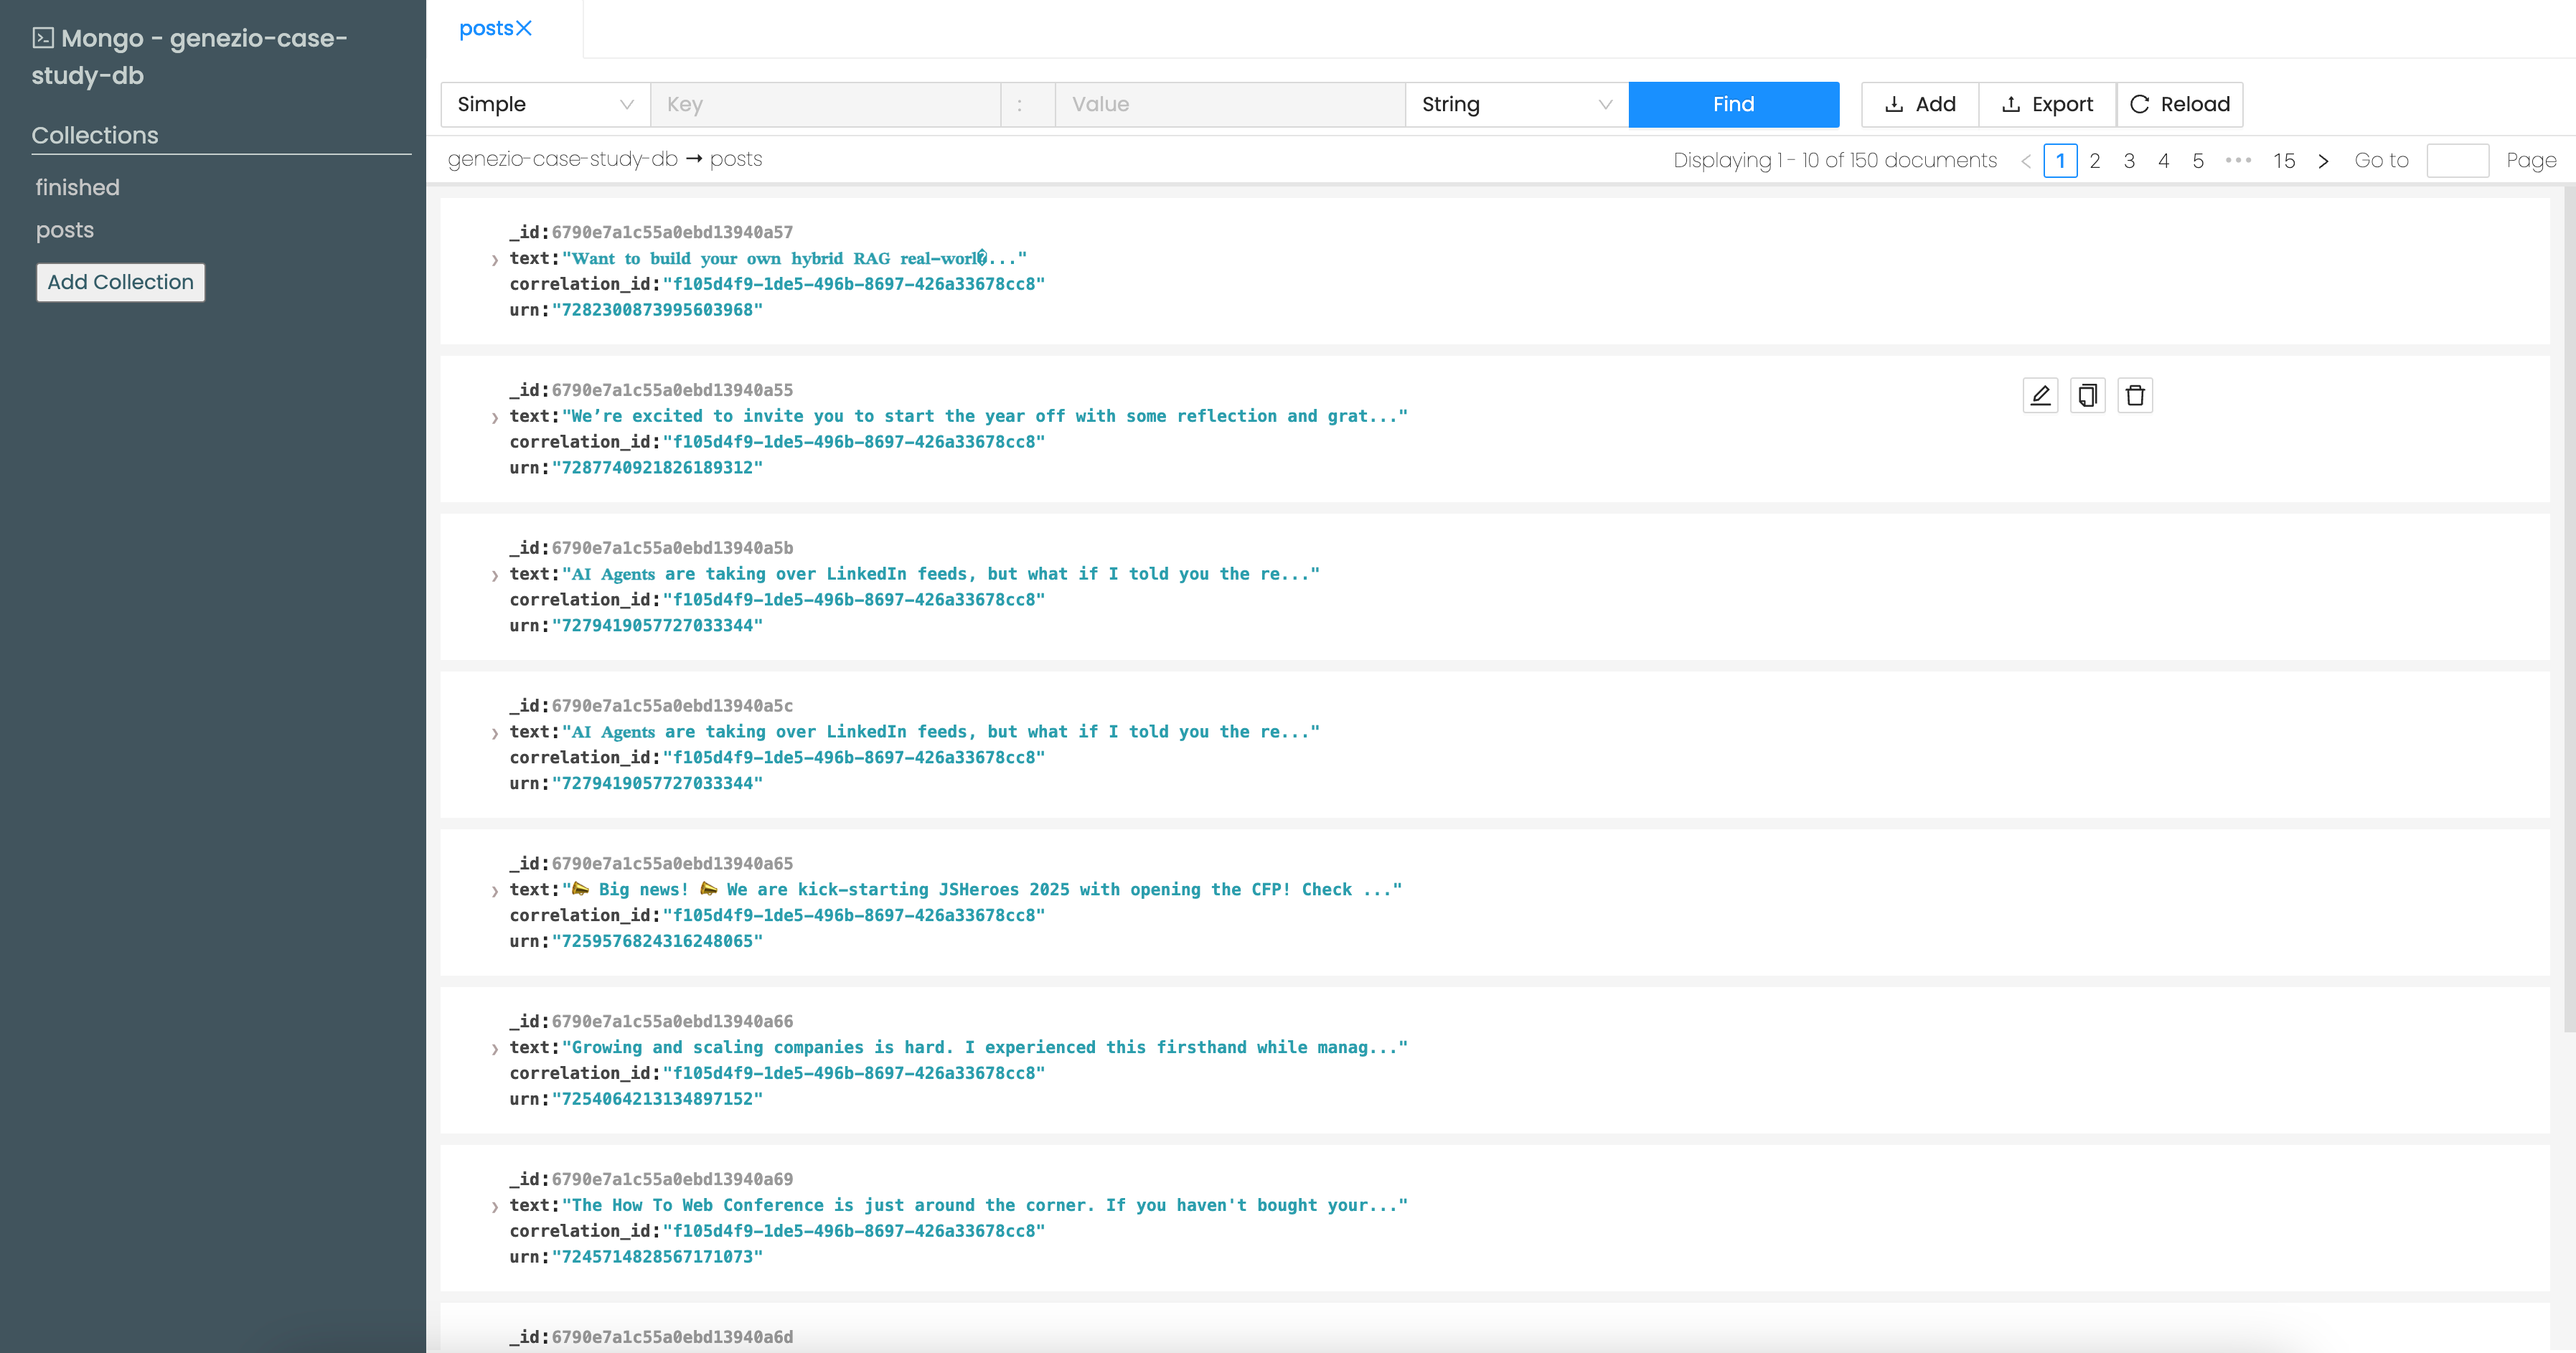
Task: Expand the 'Big news!' JSHeroes text field
Action: [x=494, y=892]
